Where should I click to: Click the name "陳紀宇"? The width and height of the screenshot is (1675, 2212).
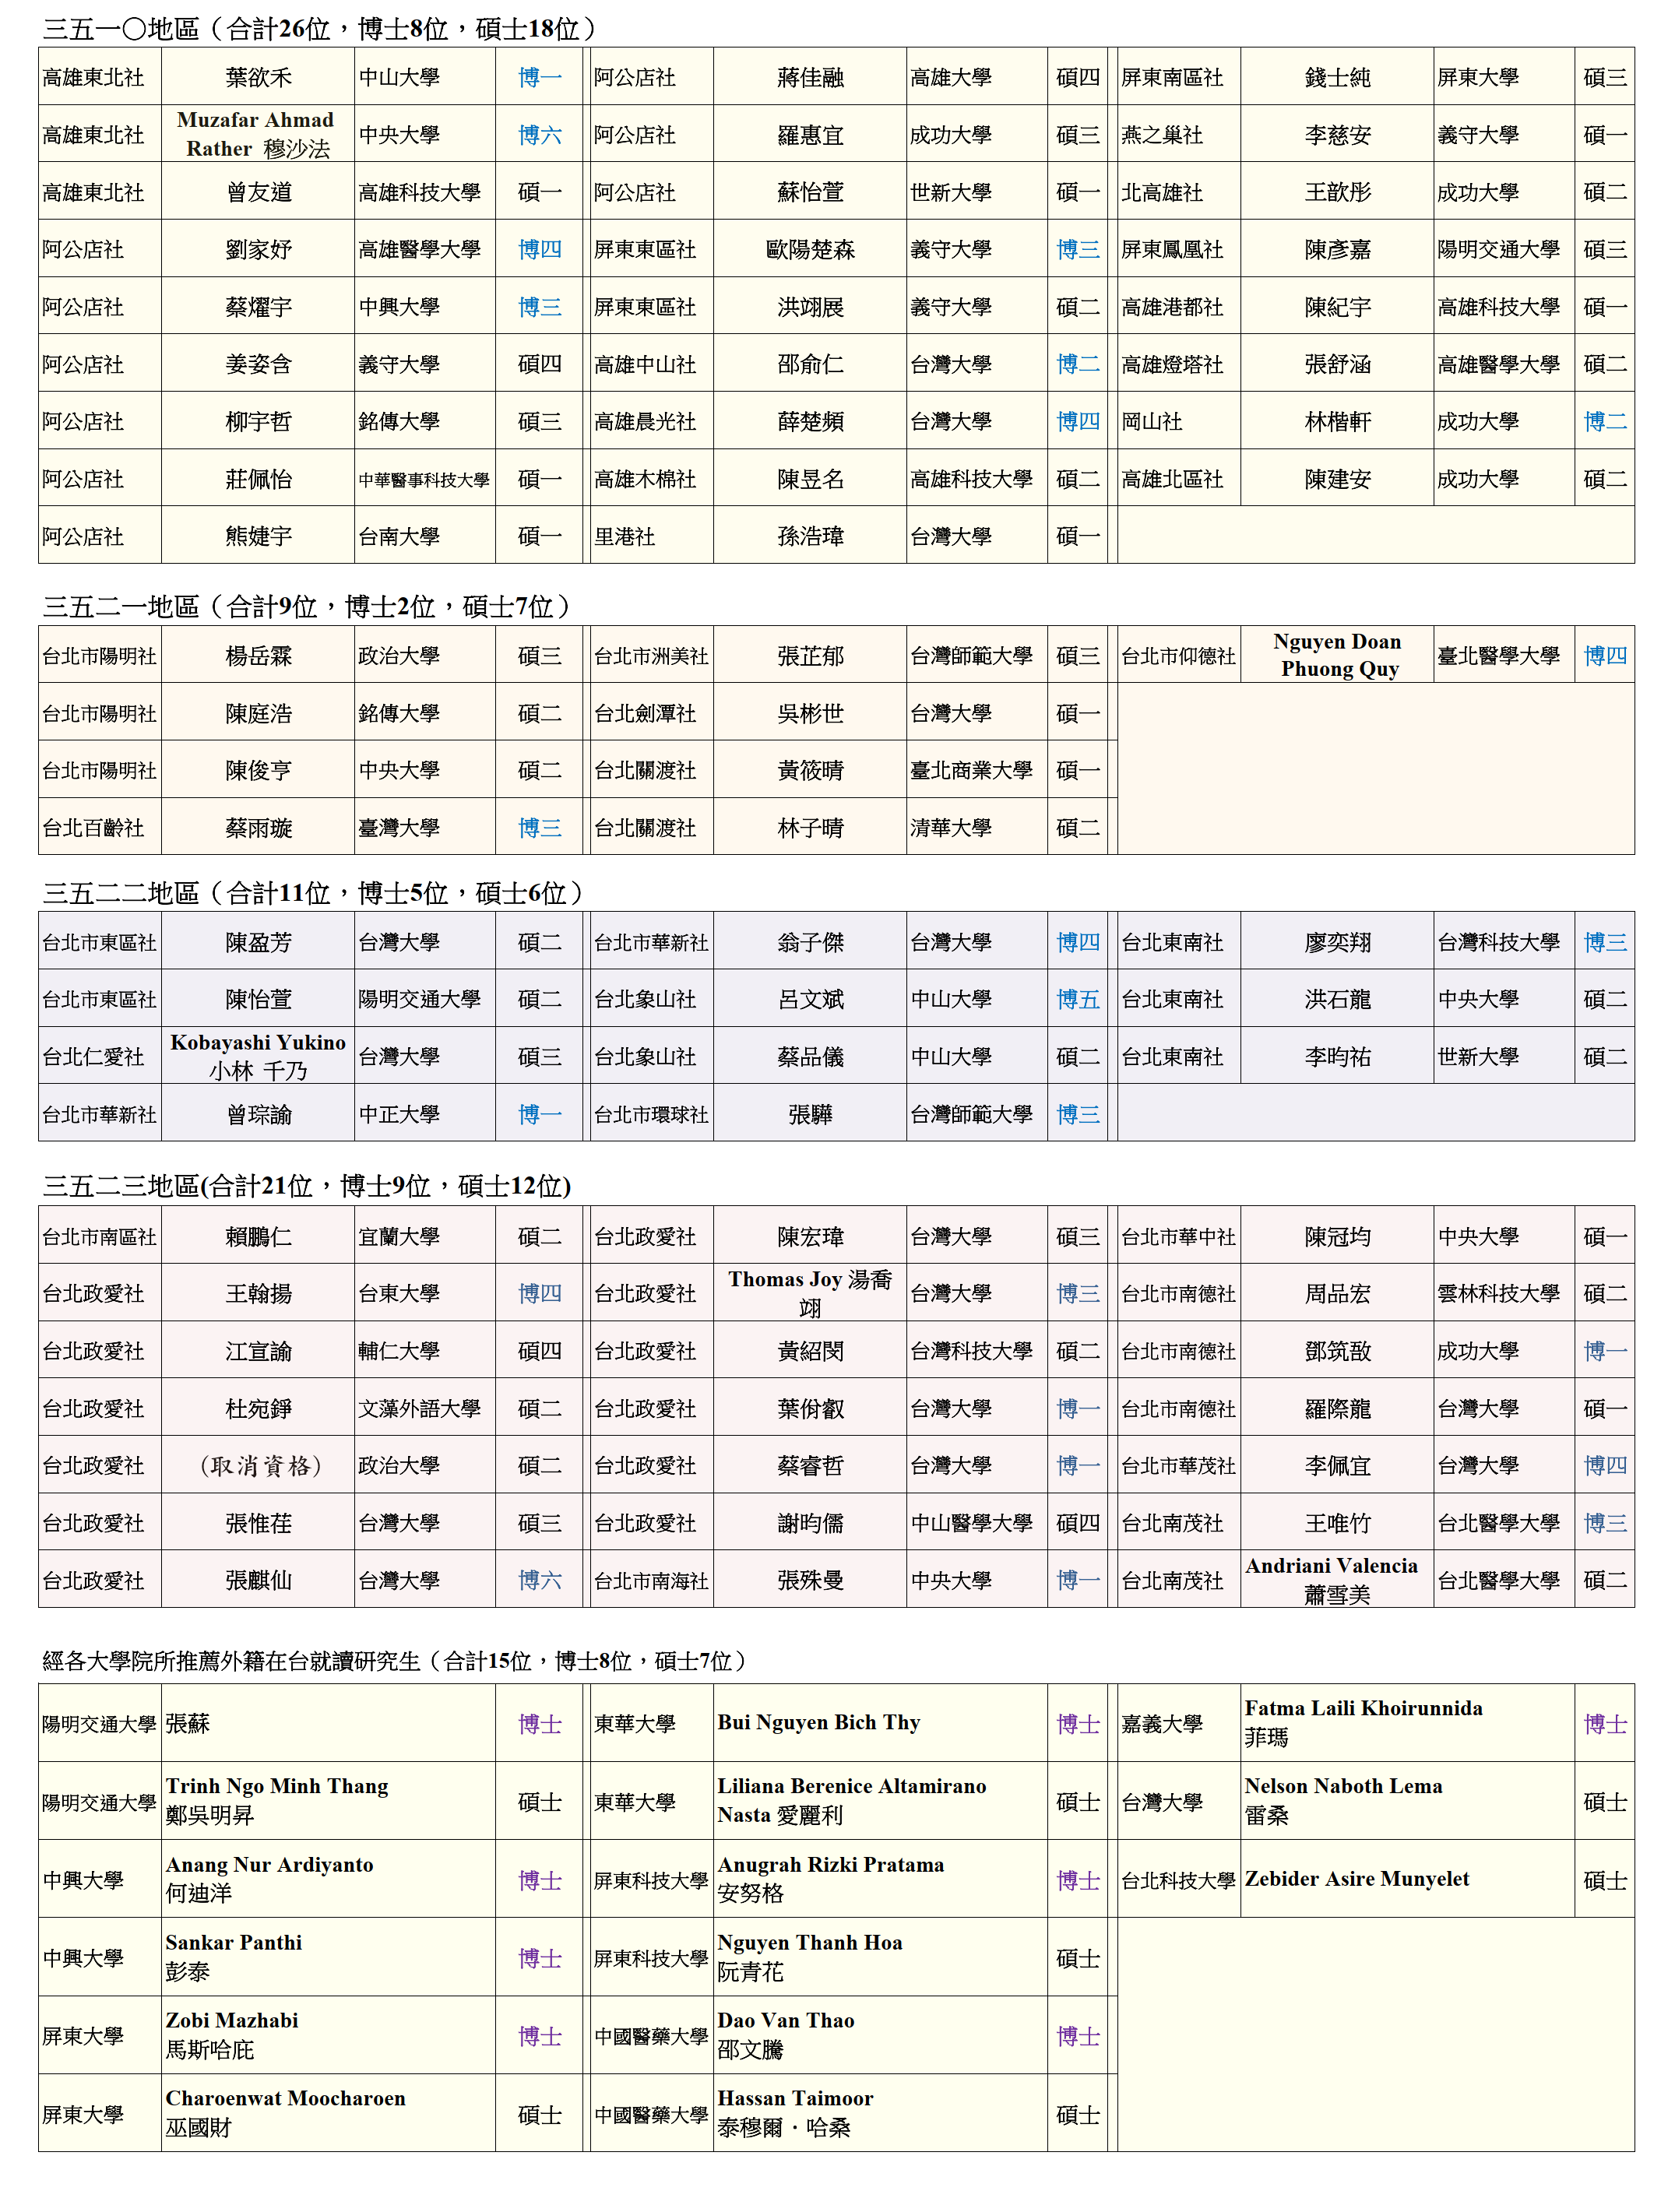(1337, 307)
